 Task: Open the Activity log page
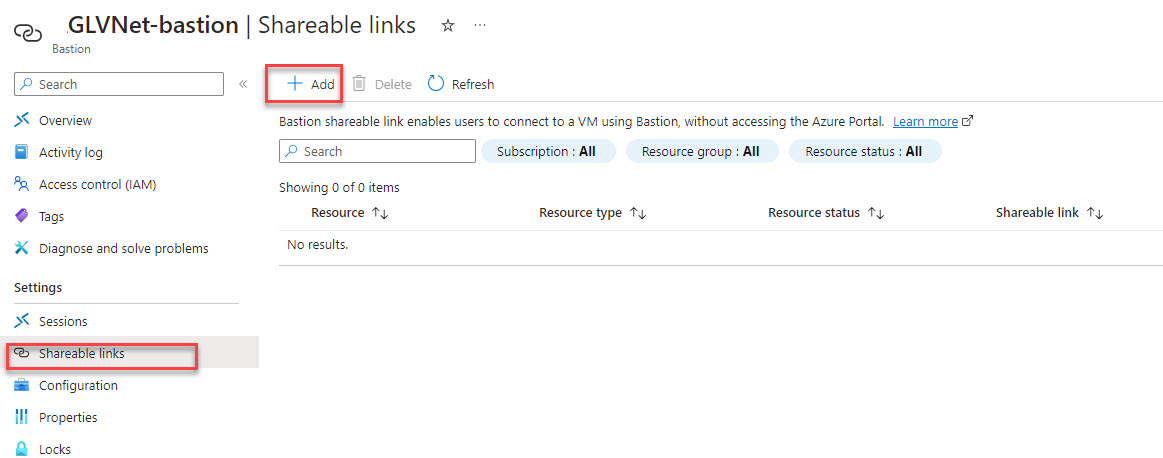click(70, 152)
